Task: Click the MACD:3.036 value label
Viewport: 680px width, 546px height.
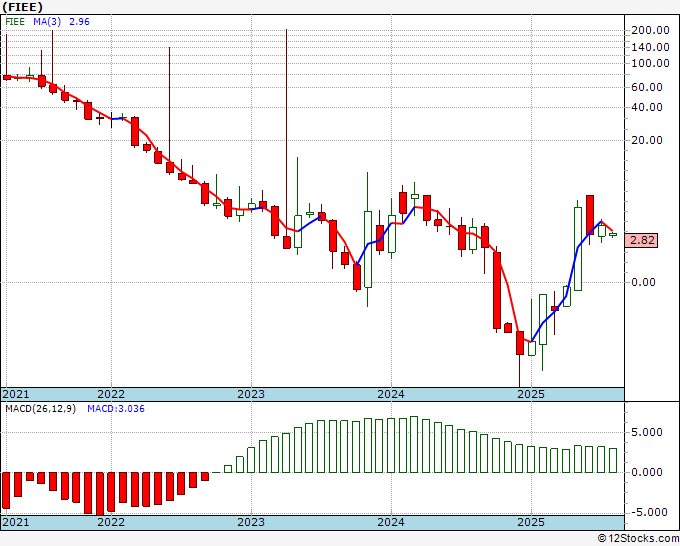Action: click(x=116, y=409)
